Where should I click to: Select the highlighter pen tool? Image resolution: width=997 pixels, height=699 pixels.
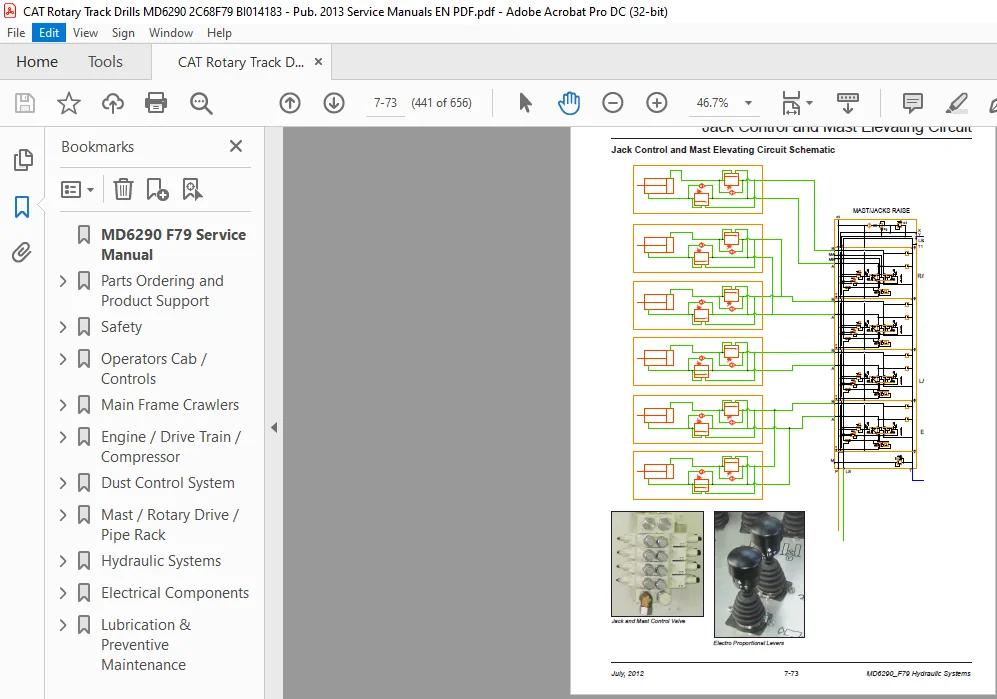(x=956, y=103)
